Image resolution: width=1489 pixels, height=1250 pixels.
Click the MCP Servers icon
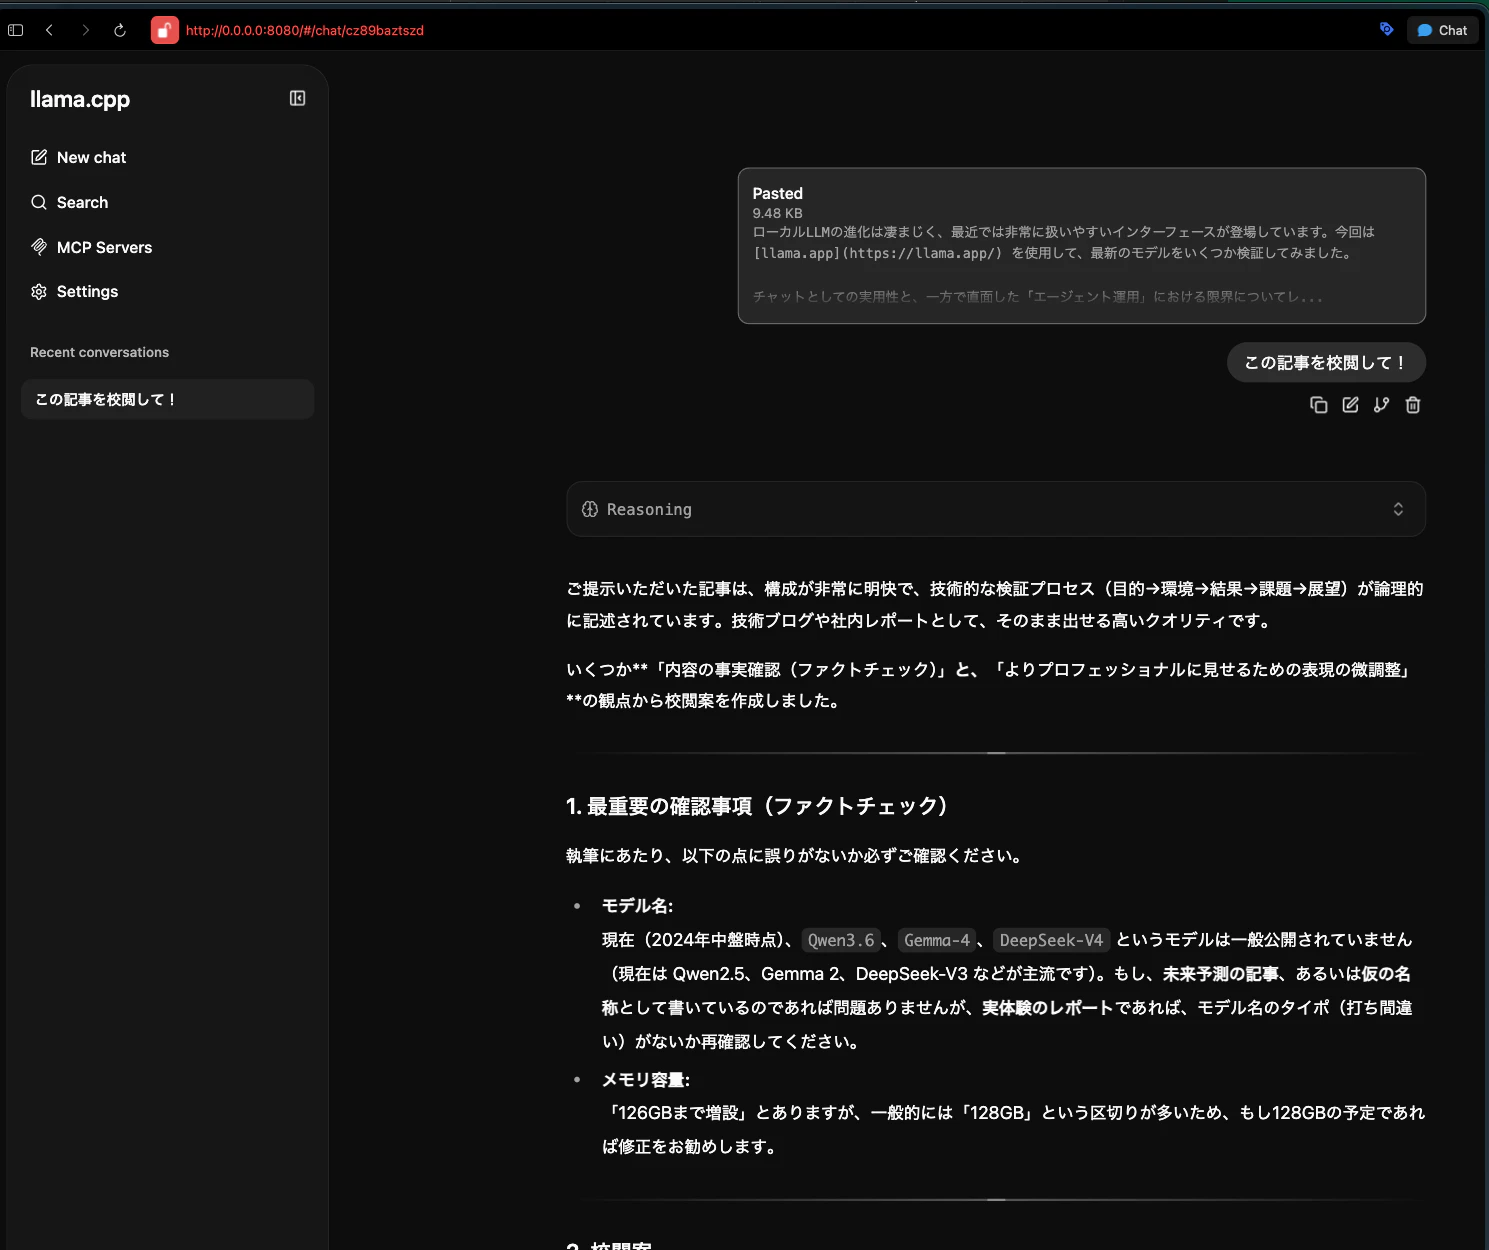tap(39, 247)
